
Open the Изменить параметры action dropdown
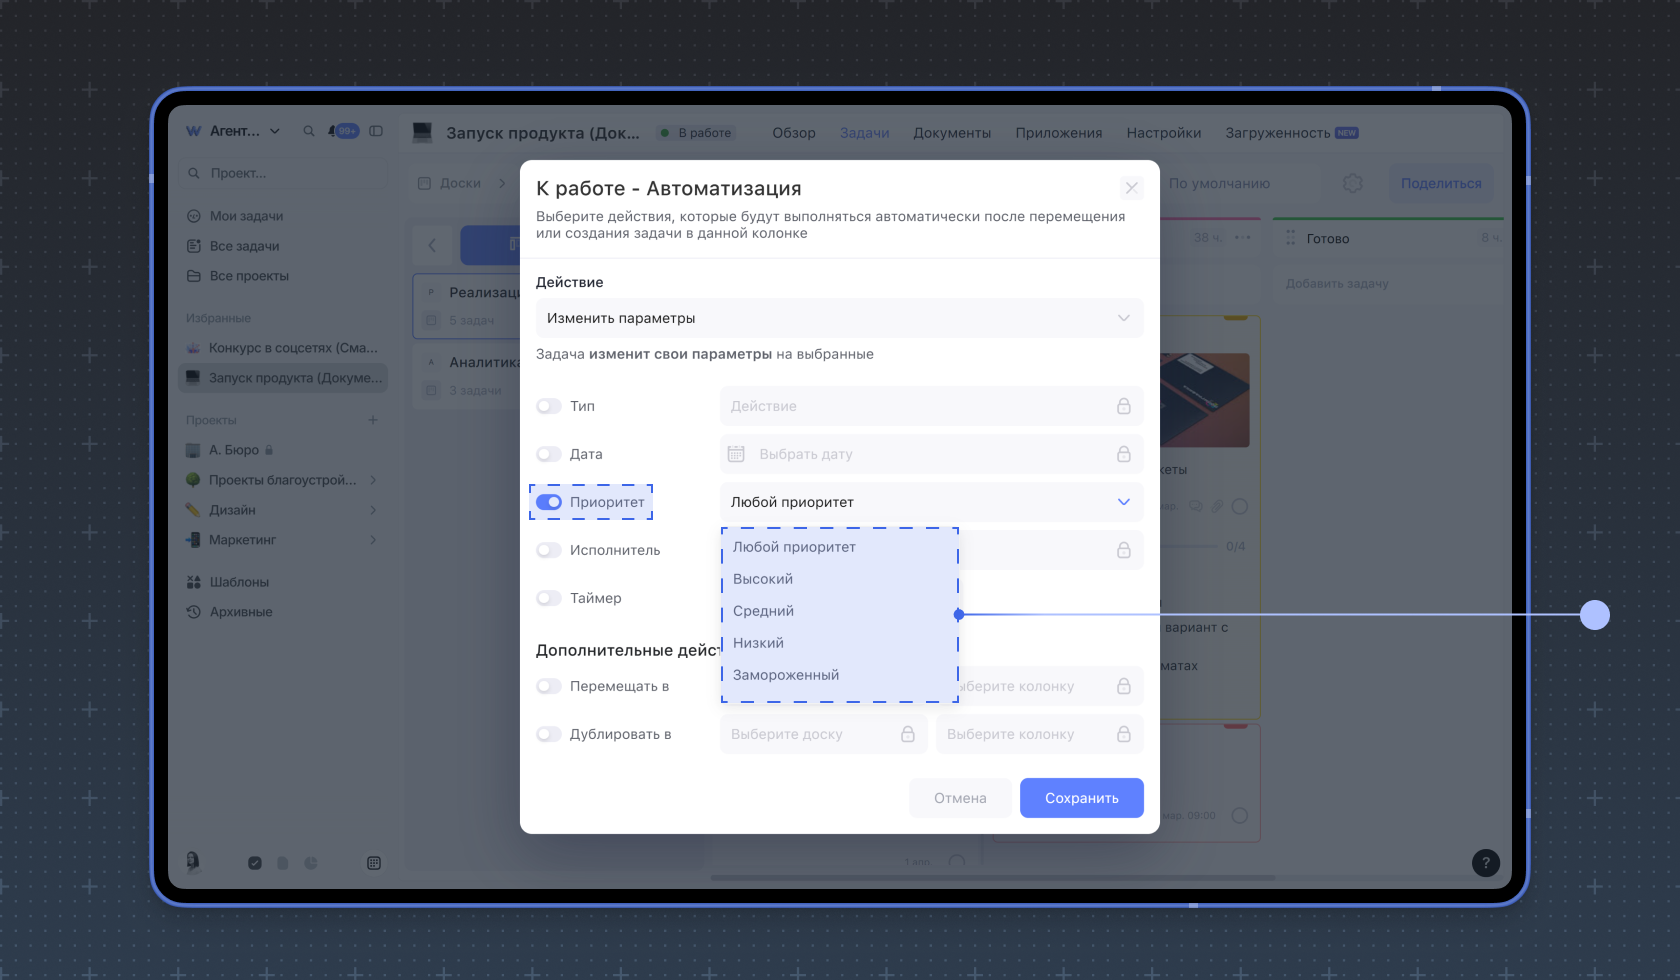click(x=839, y=318)
